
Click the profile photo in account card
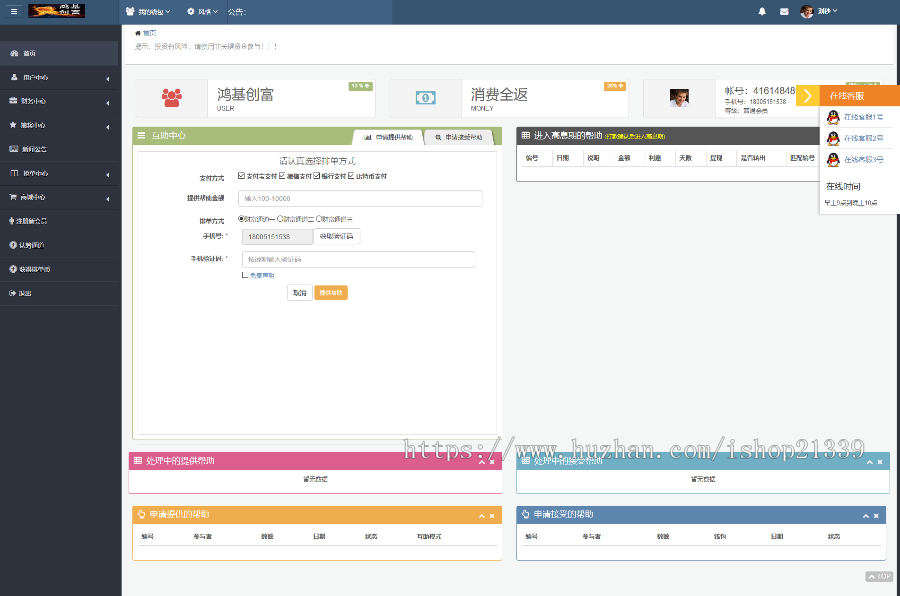679,98
